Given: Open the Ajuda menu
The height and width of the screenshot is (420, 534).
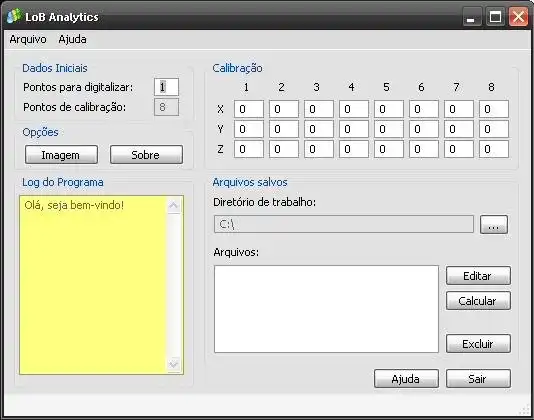Looking at the screenshot, I should [x=72, y=40].
